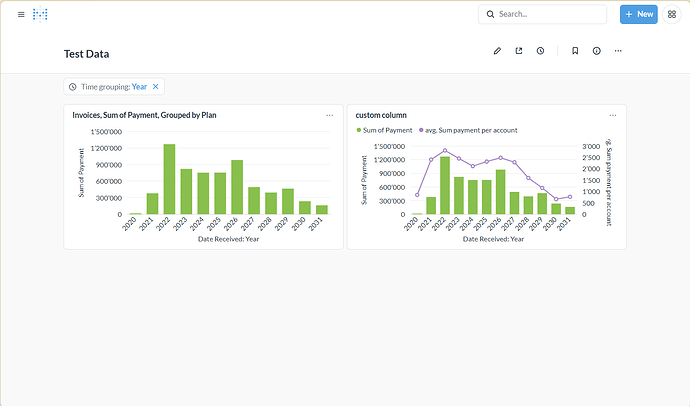This screenshot has width=690, height=406.
Task: Open the dashboard header more options menu
Action: pos(618,51)
